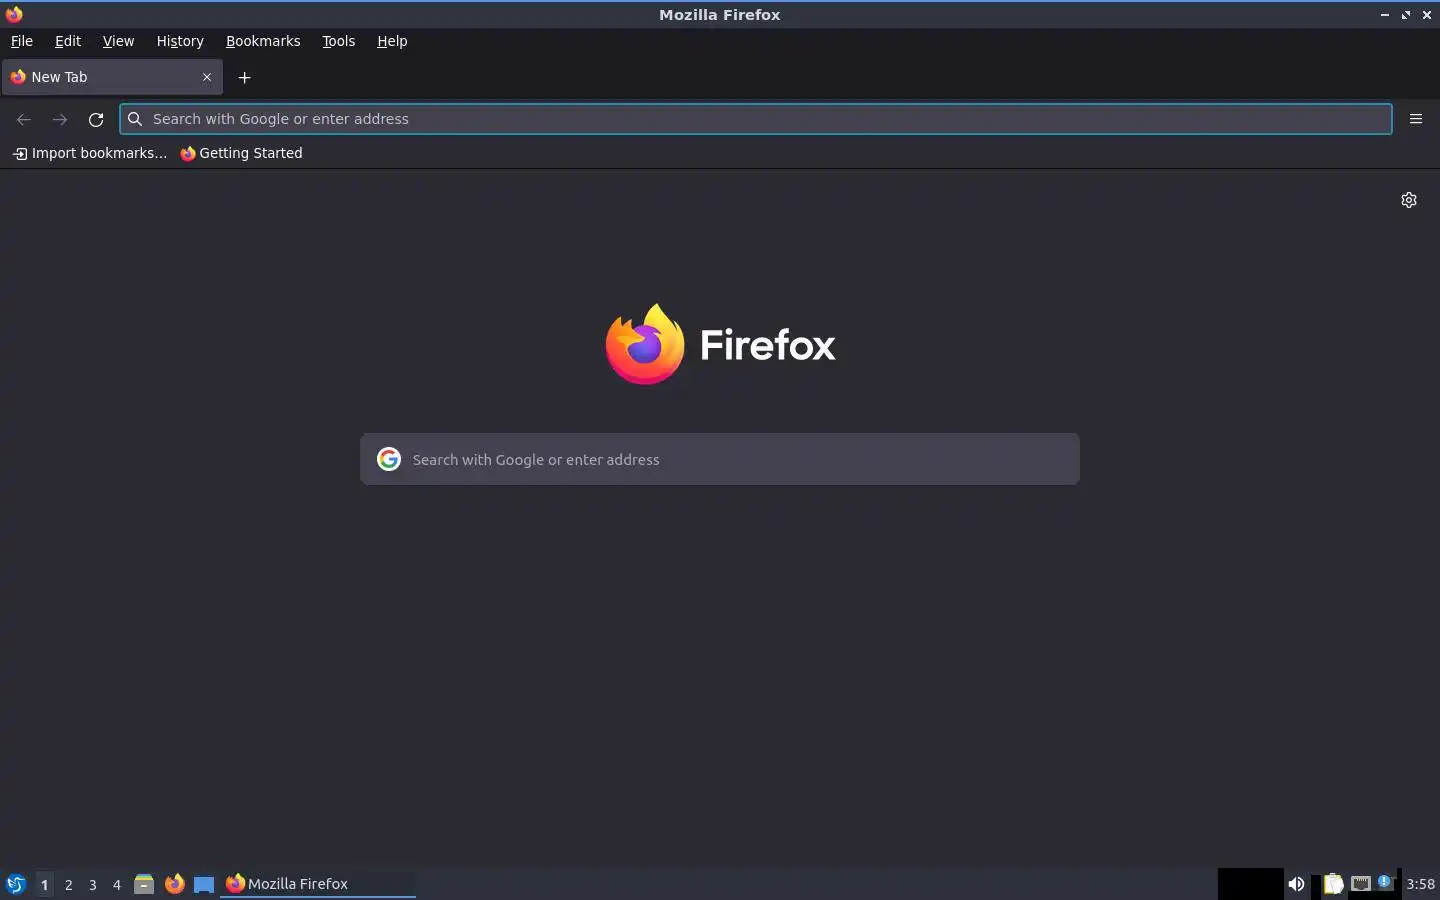Open the File menu
The image size is (1440, 900).
tap(22, 41)
